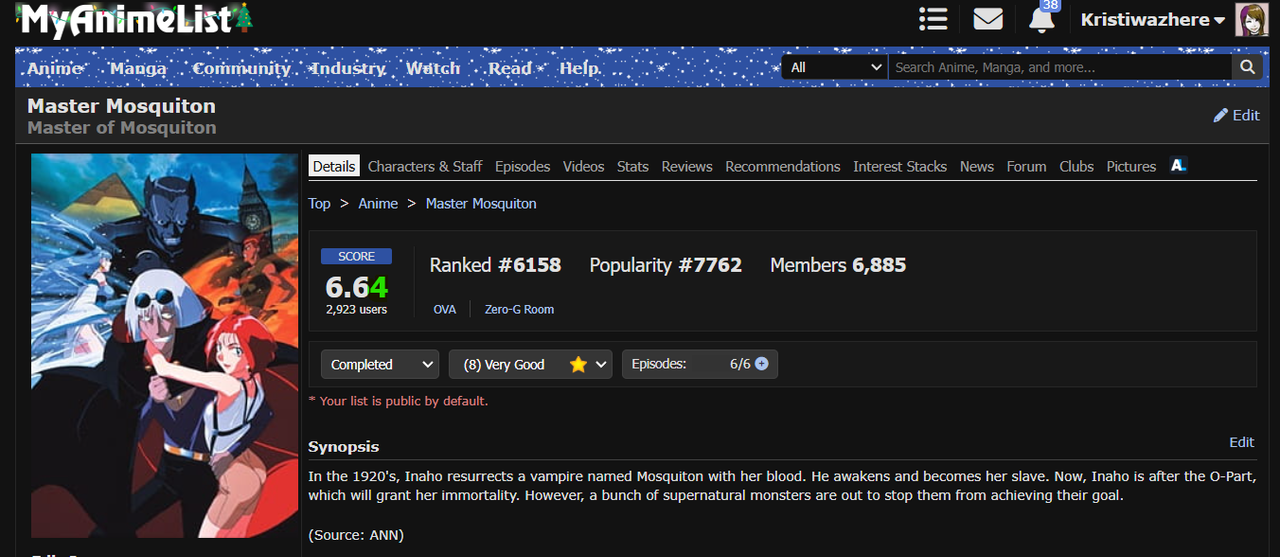Click the (Source: ANN) text

click(356, 535)
